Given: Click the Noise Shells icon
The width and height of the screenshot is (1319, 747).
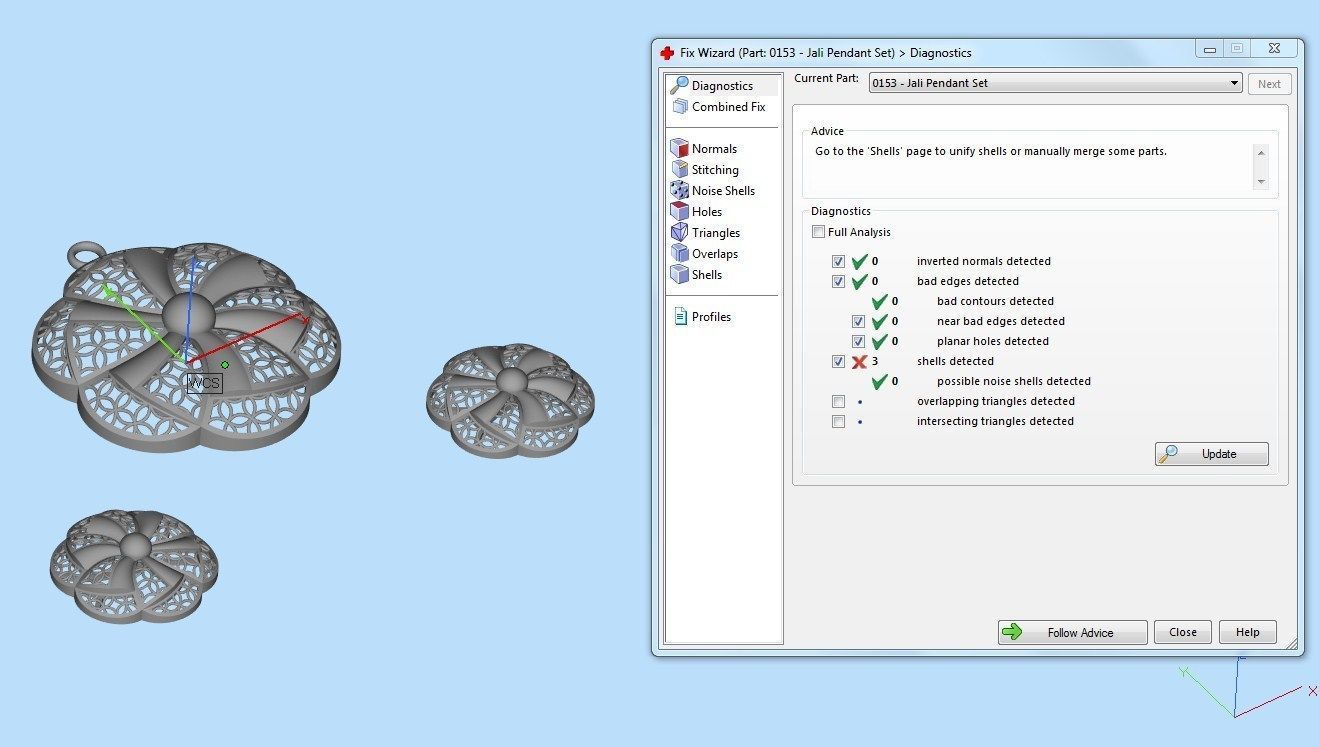Looking at the screenshot, I should coord(680,190).
